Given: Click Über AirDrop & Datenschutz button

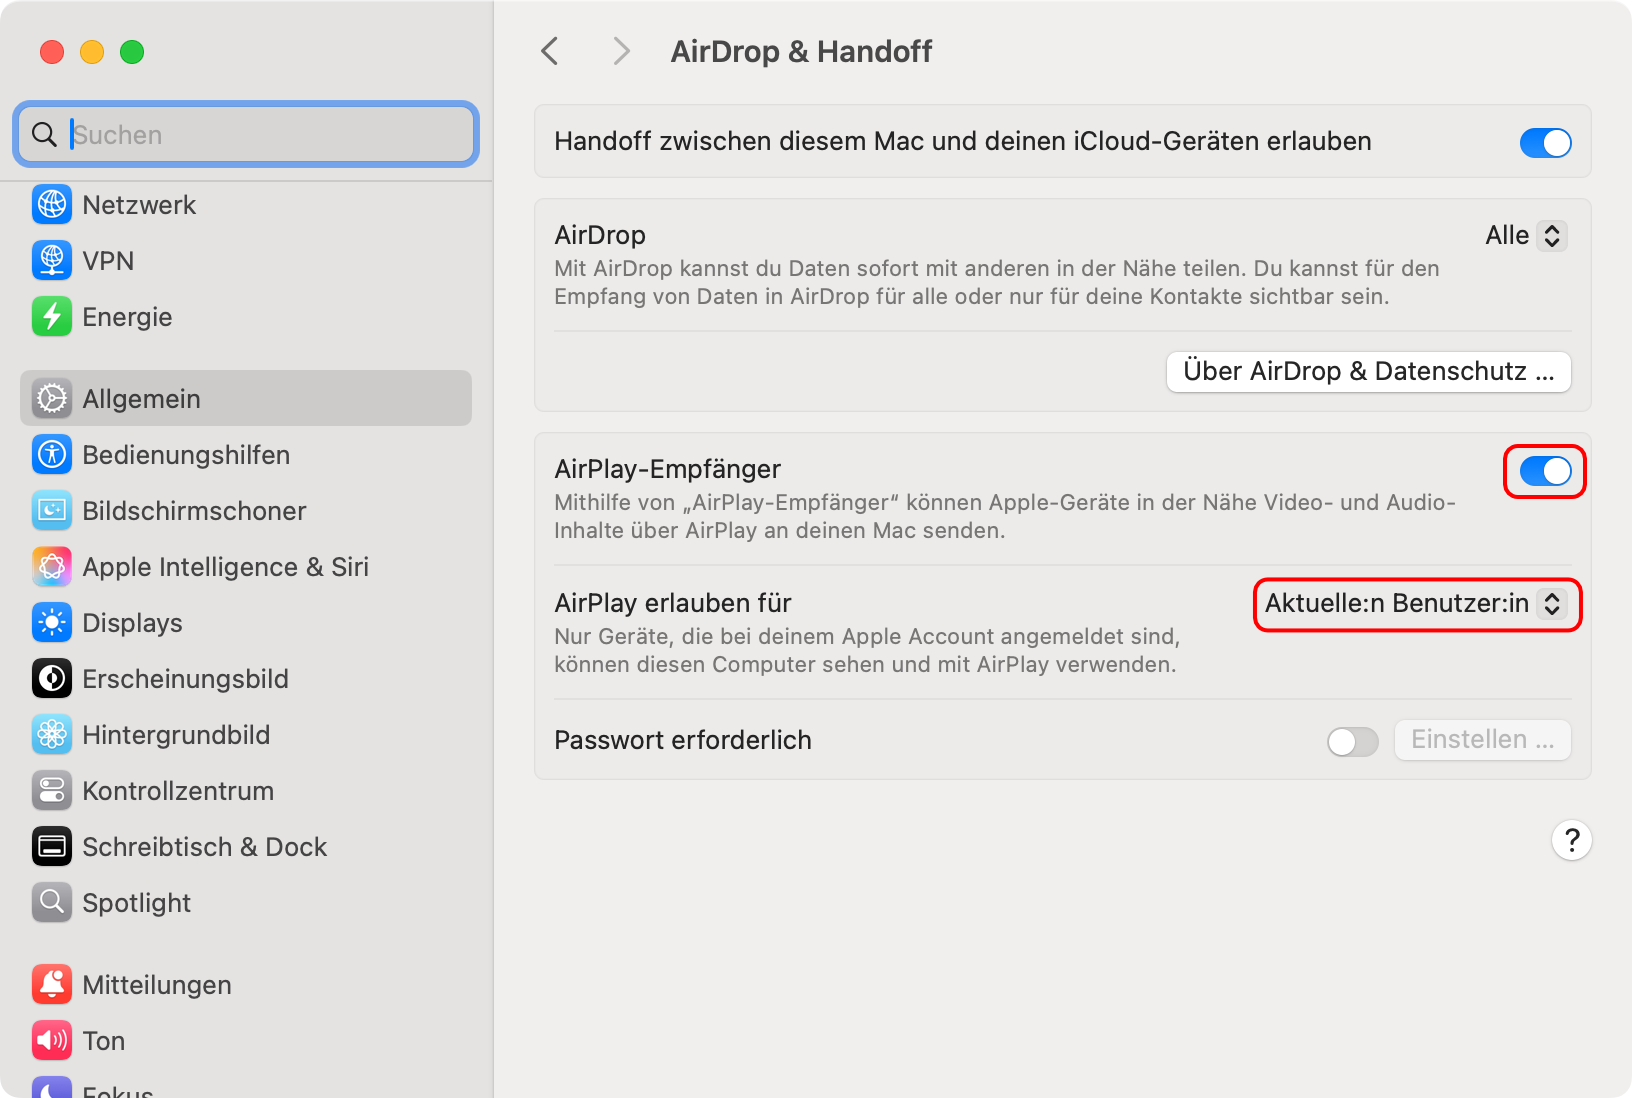Looking at the screenshot, I should (1369, 372).
